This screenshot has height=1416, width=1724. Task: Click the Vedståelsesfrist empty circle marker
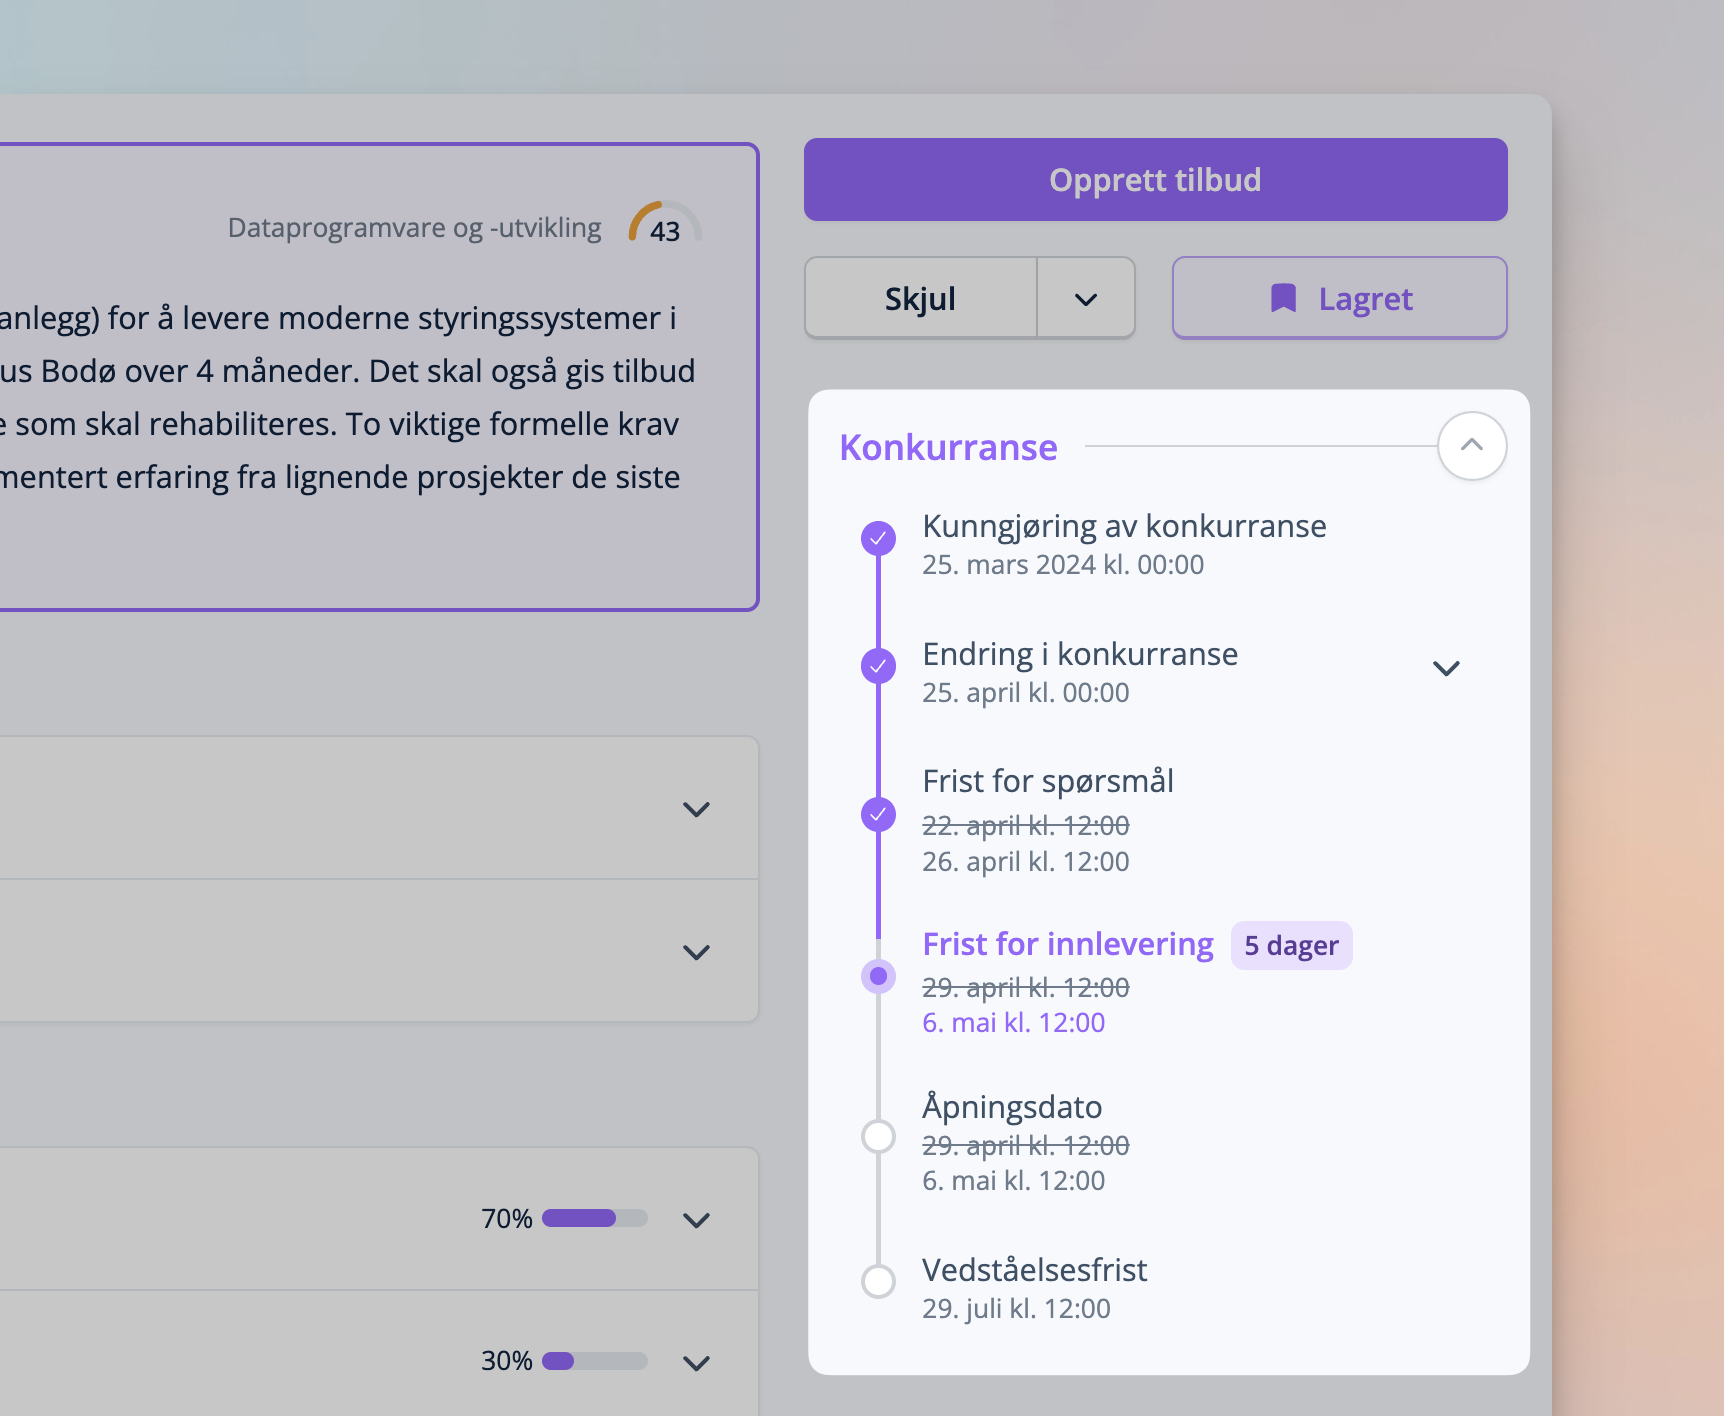click(x=878, y=1281)
